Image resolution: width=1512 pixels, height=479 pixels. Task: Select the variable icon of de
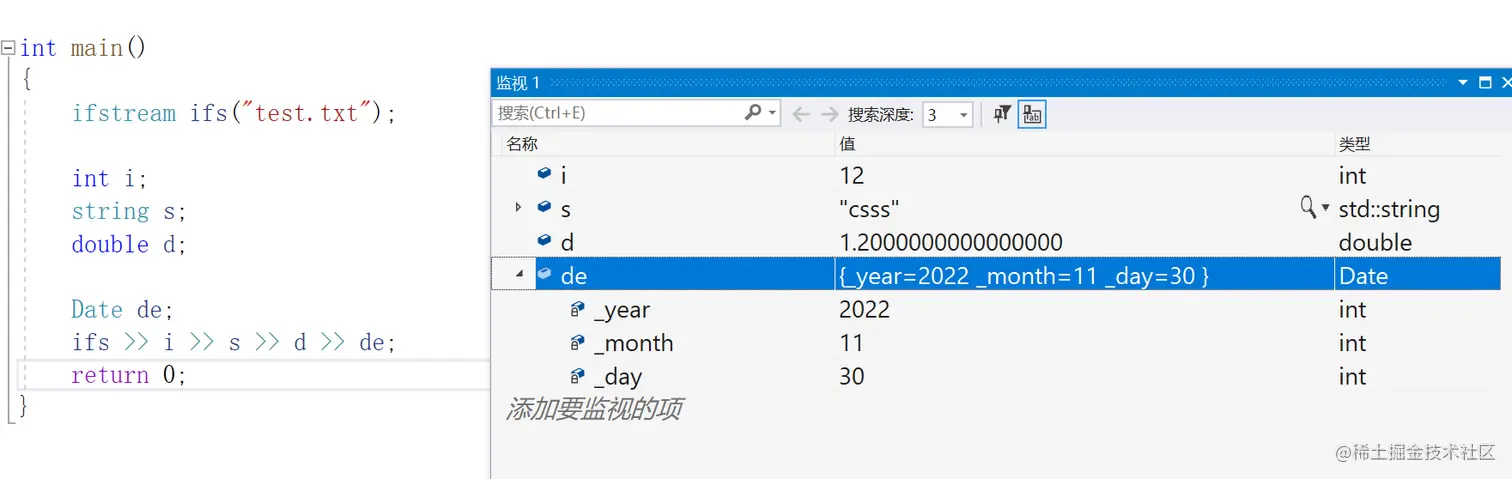coord(544,274)
